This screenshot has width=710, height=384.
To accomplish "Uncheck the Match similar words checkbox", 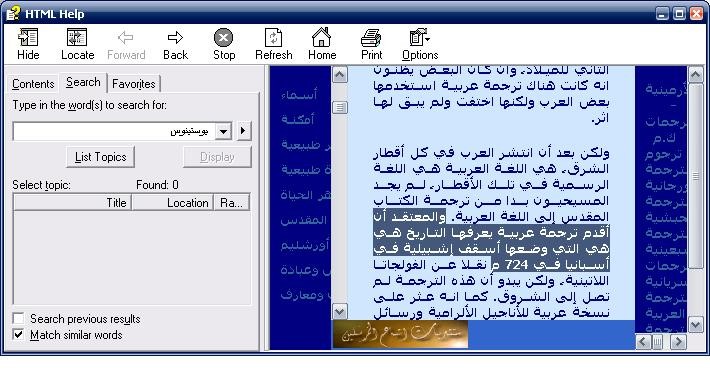I will coord(19,335).
